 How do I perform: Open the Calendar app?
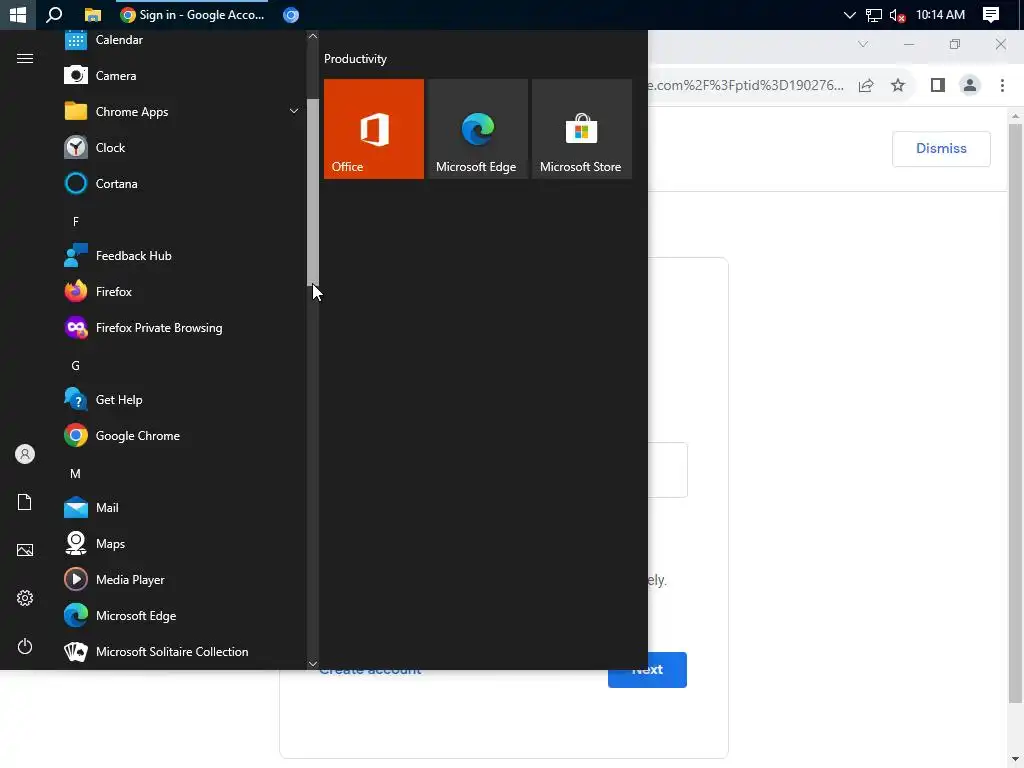(x=183, y=40)
